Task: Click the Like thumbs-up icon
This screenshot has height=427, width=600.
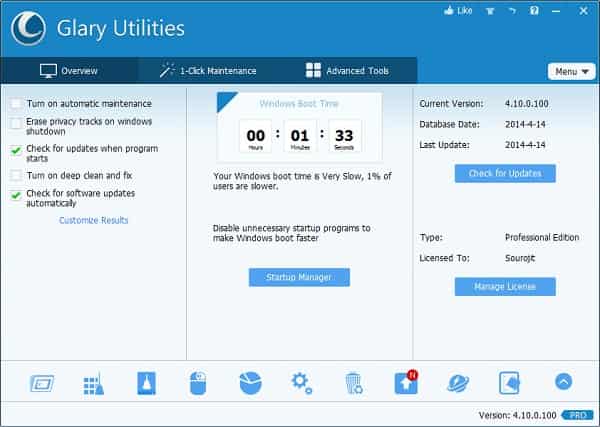Action: 449,11
